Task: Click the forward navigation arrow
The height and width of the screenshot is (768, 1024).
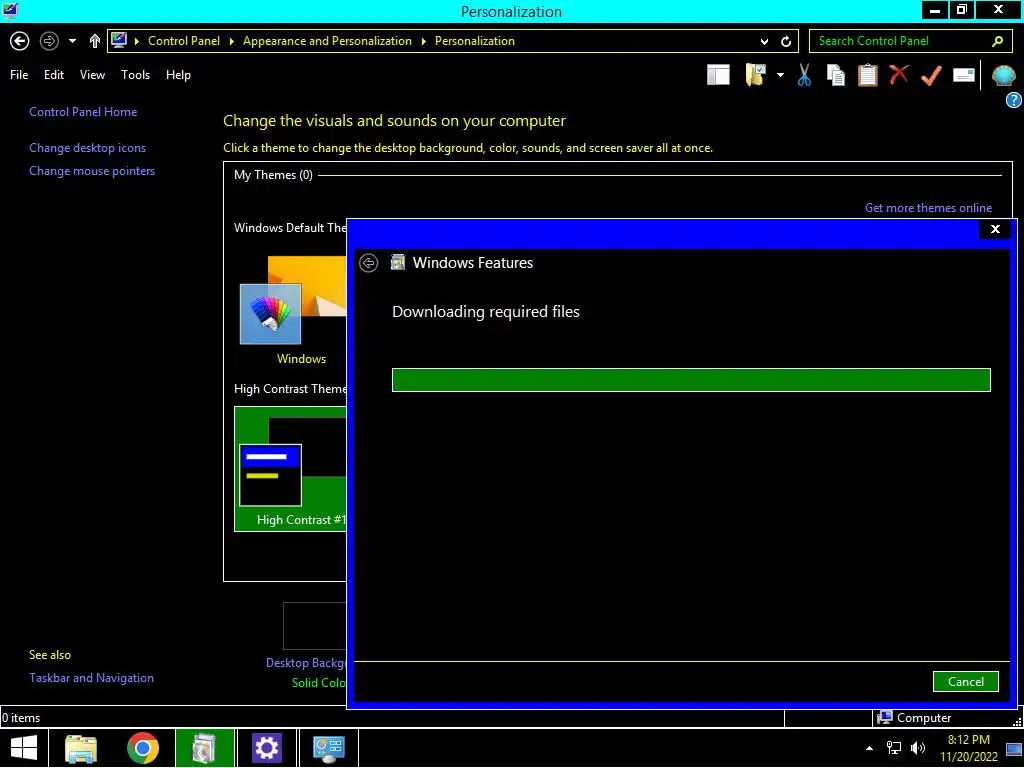Action: 49,41
